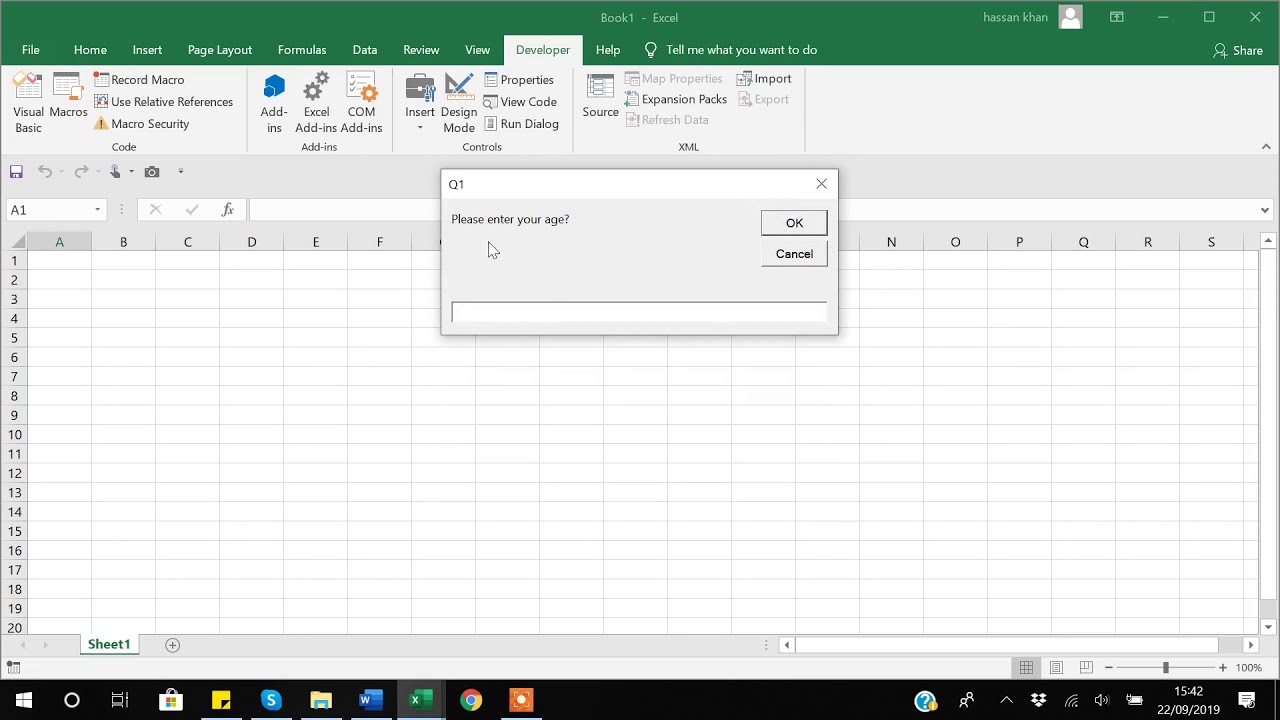Customize Quick Access Toolbar dropdown
The width and height of the screenshot is (1280, 720).
[181, 171]
